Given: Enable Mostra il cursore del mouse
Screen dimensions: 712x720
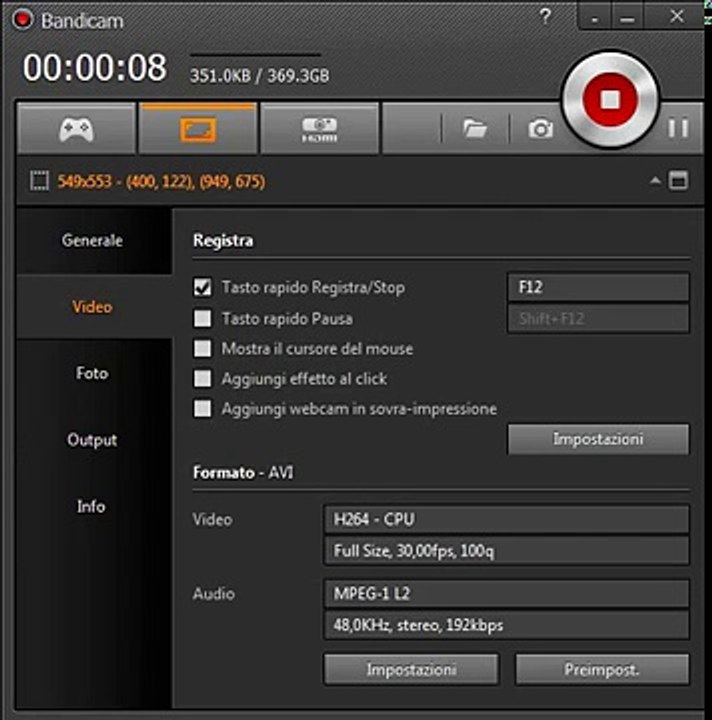Looking at the screenshot, I should 202,349.
